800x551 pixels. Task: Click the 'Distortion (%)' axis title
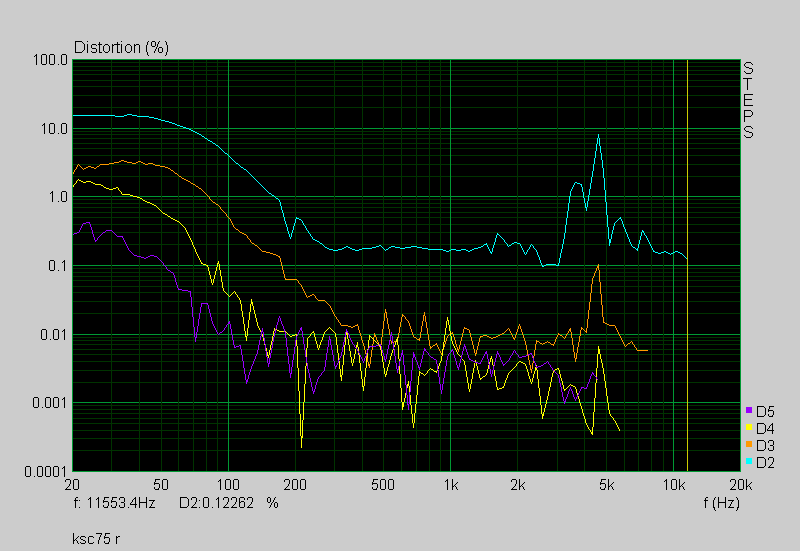(x=121, y=47)
